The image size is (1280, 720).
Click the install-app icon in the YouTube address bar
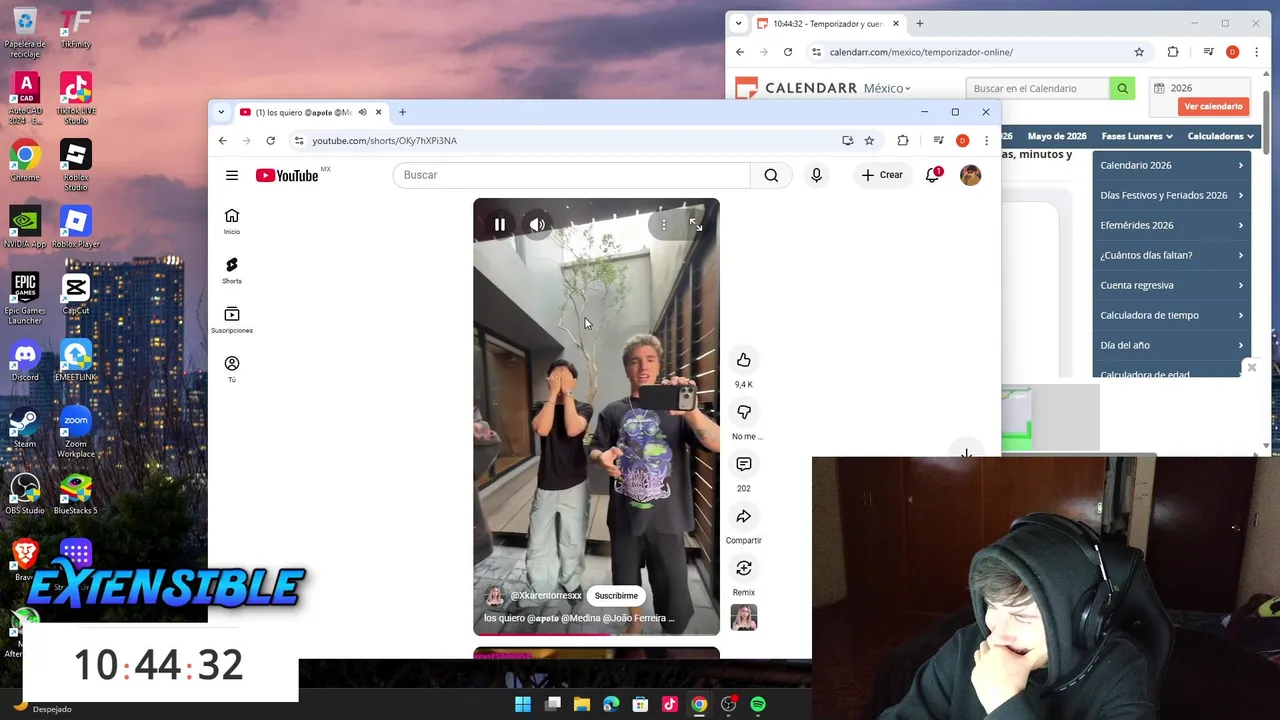847,141
